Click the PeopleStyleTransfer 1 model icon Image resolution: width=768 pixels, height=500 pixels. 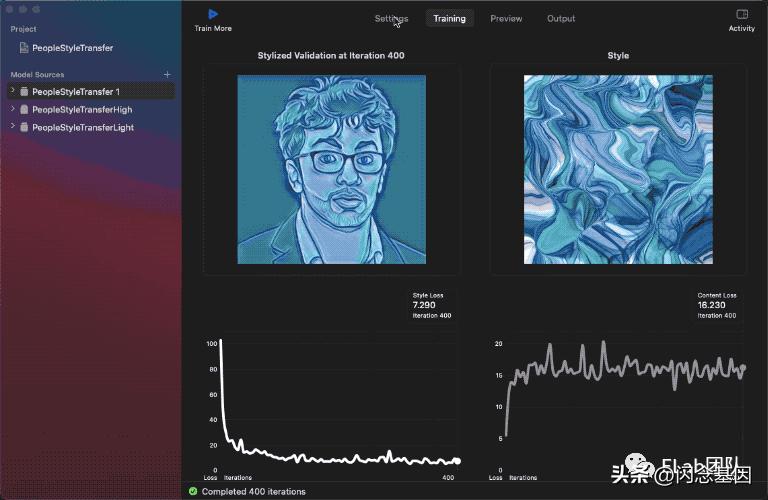click(x=24, y=91)
